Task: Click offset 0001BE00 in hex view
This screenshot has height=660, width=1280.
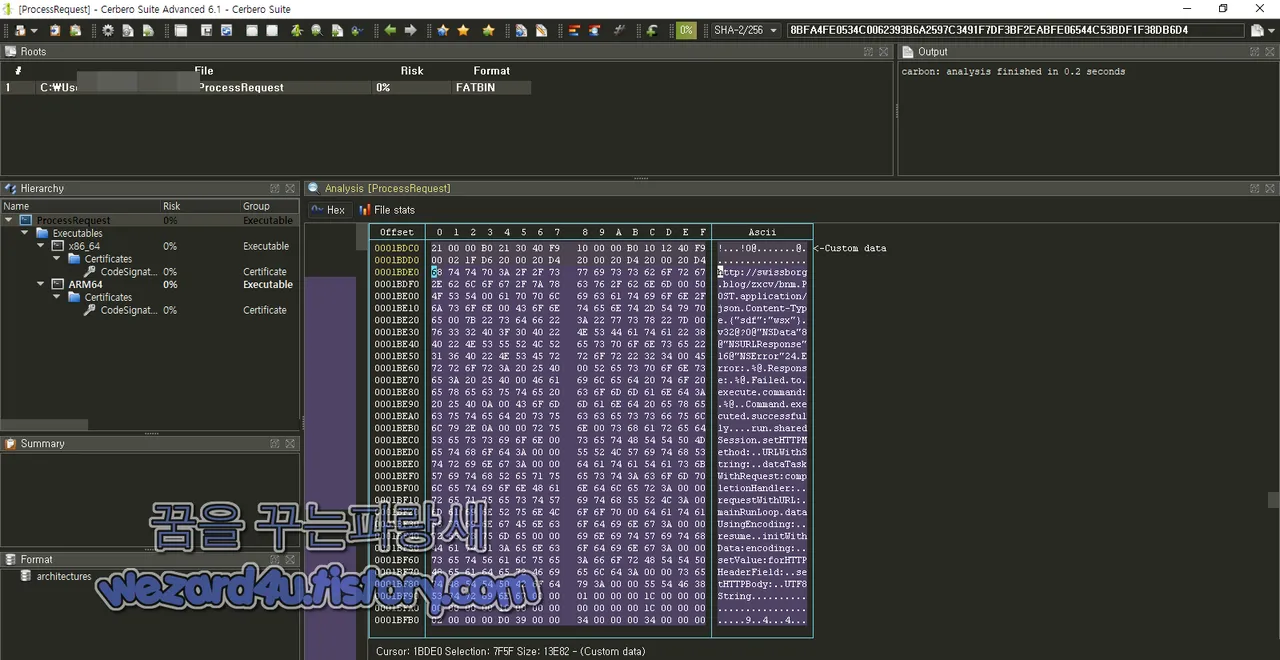Action: coord(397,296)
